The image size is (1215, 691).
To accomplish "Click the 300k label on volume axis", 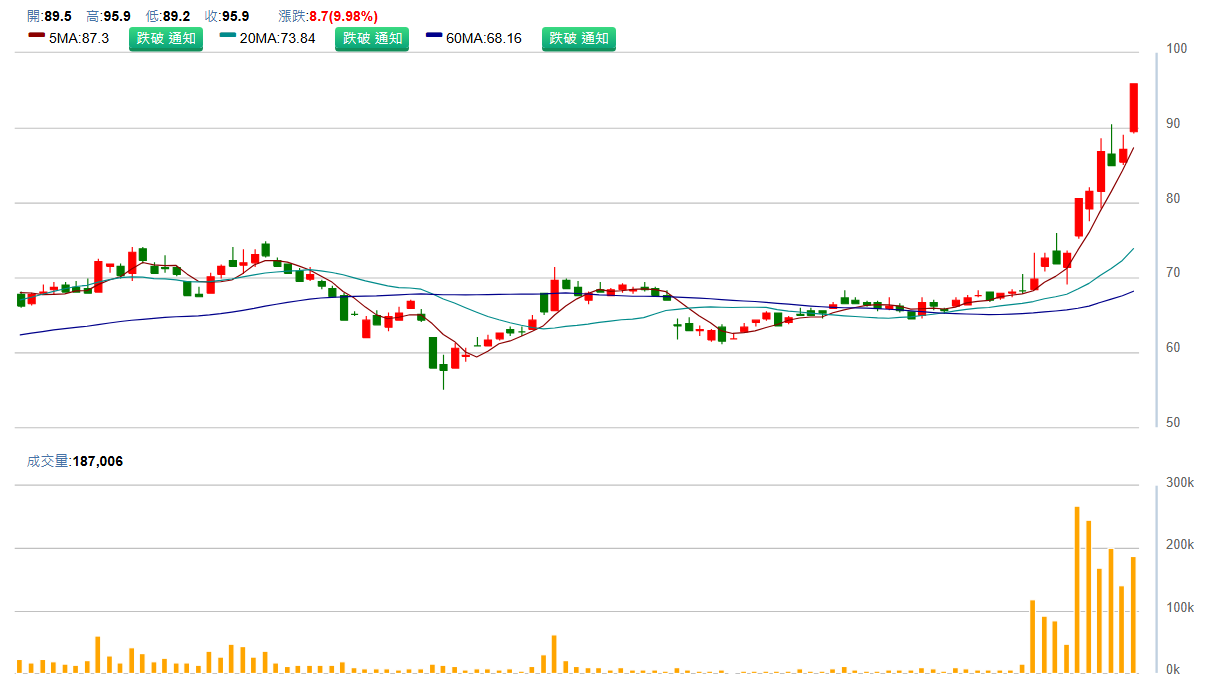I will point(1181,483).
